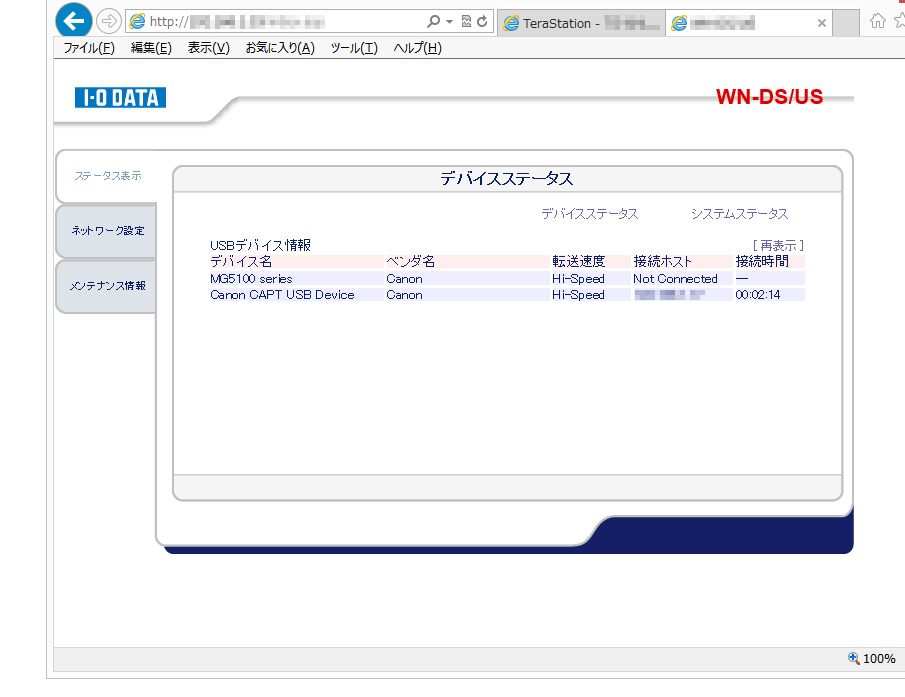Click the I-O DATA logo
The image size is (905, 697).
120,98
